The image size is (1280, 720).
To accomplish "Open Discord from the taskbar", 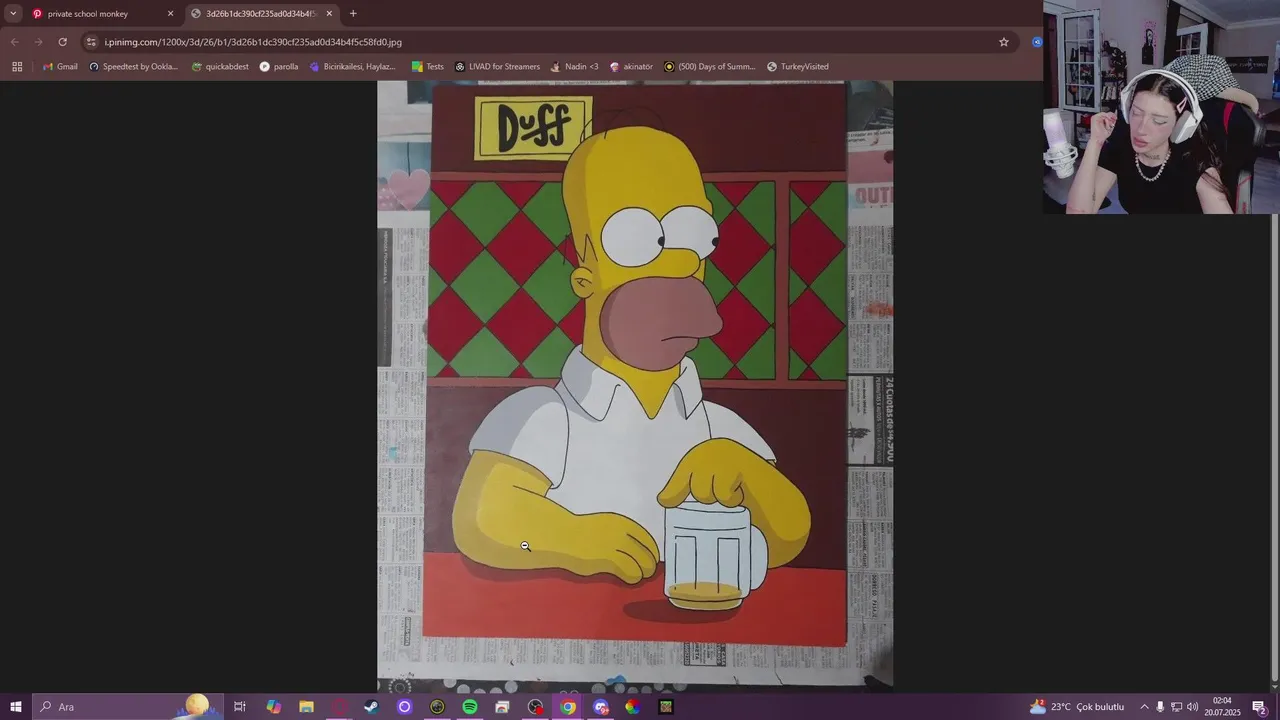I will [601, 707].
